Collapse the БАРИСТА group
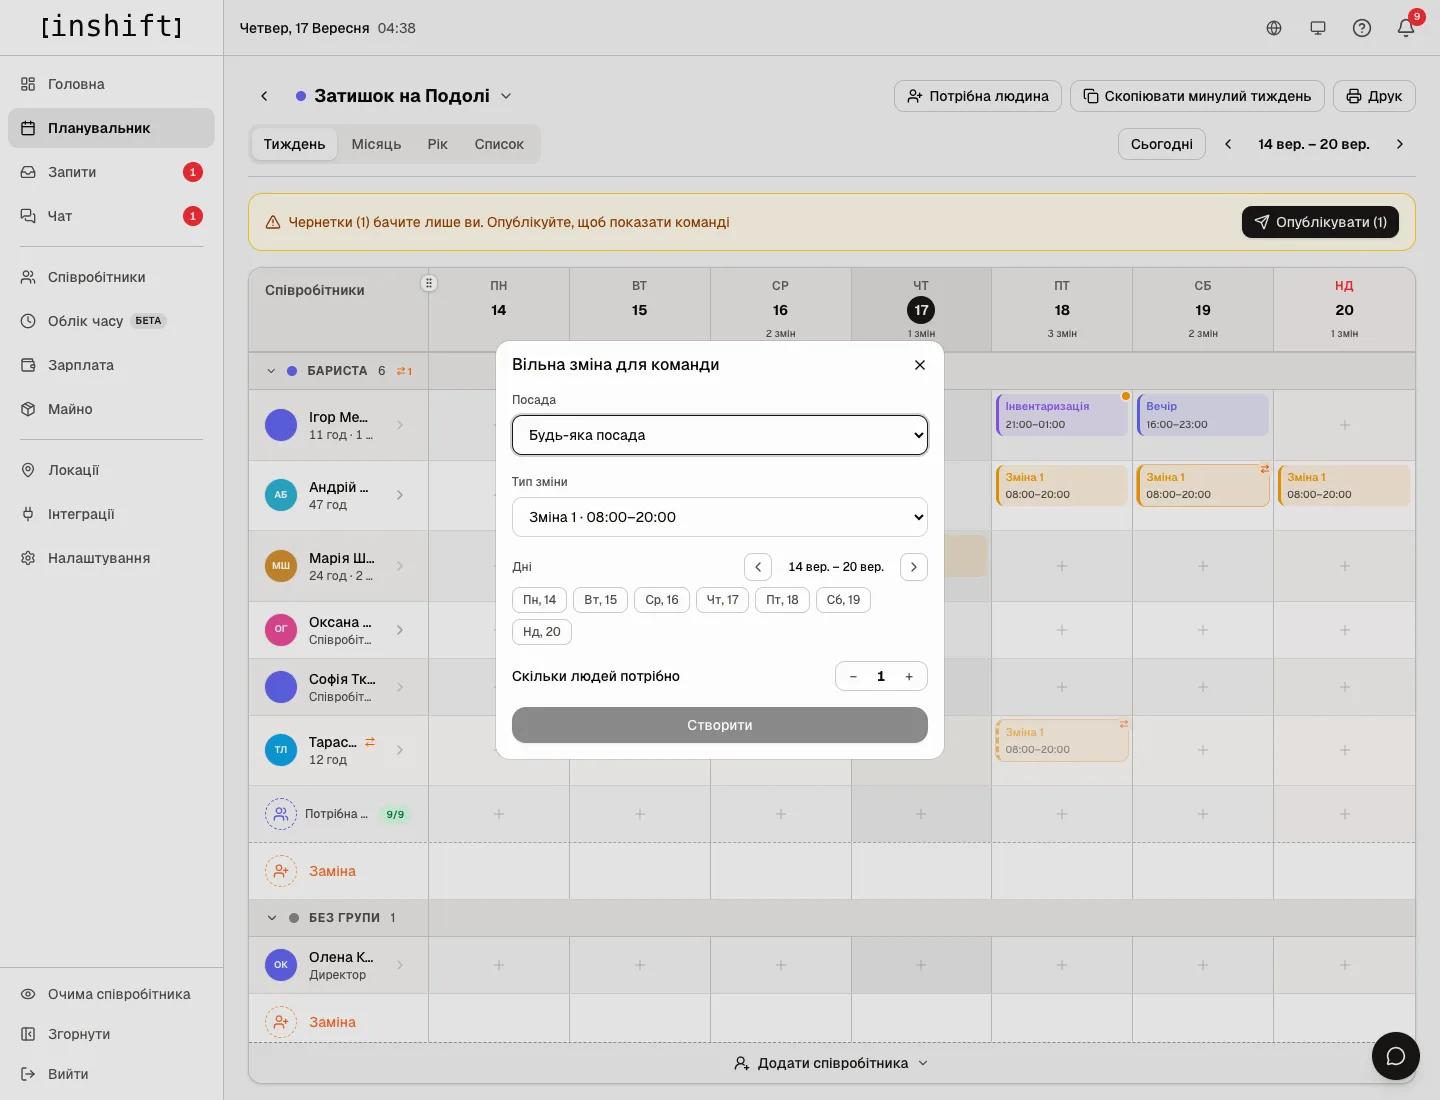Image resolution: width=1440 pixels, height=1100 pixels. click(x=271, y=371)
